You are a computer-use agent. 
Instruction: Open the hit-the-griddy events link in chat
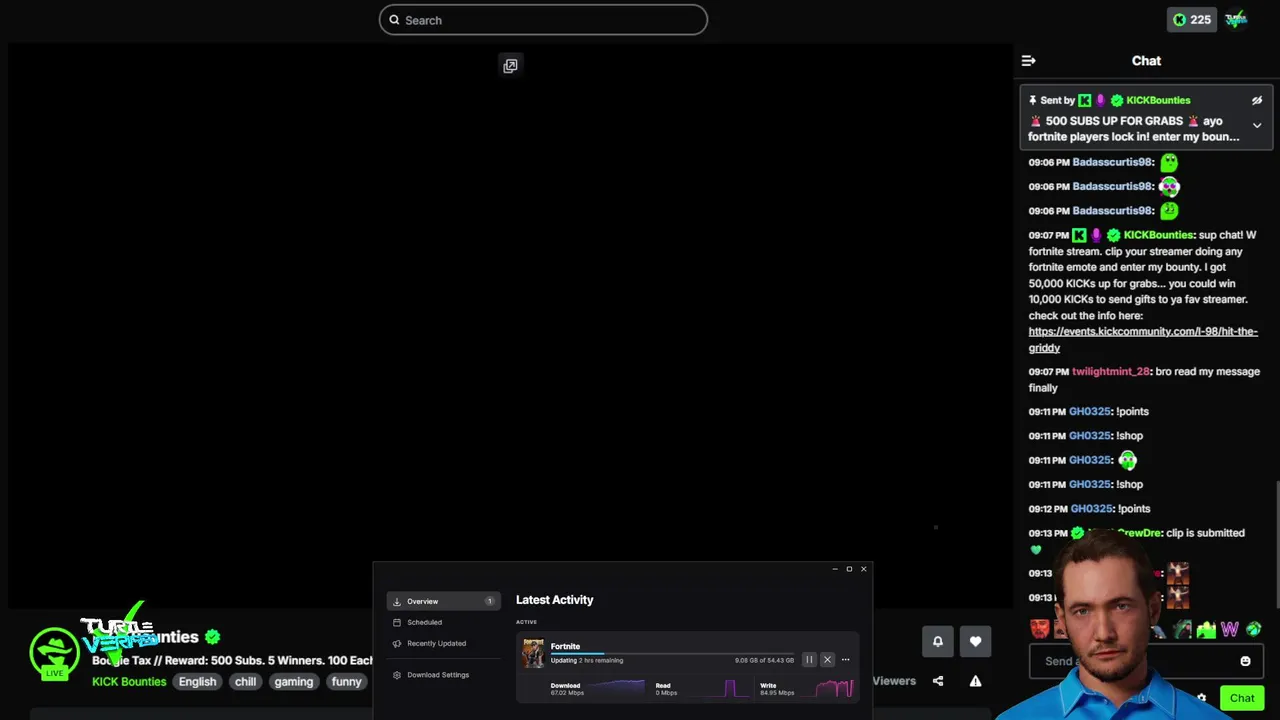pyautogui.click(x=1143, y=339)
